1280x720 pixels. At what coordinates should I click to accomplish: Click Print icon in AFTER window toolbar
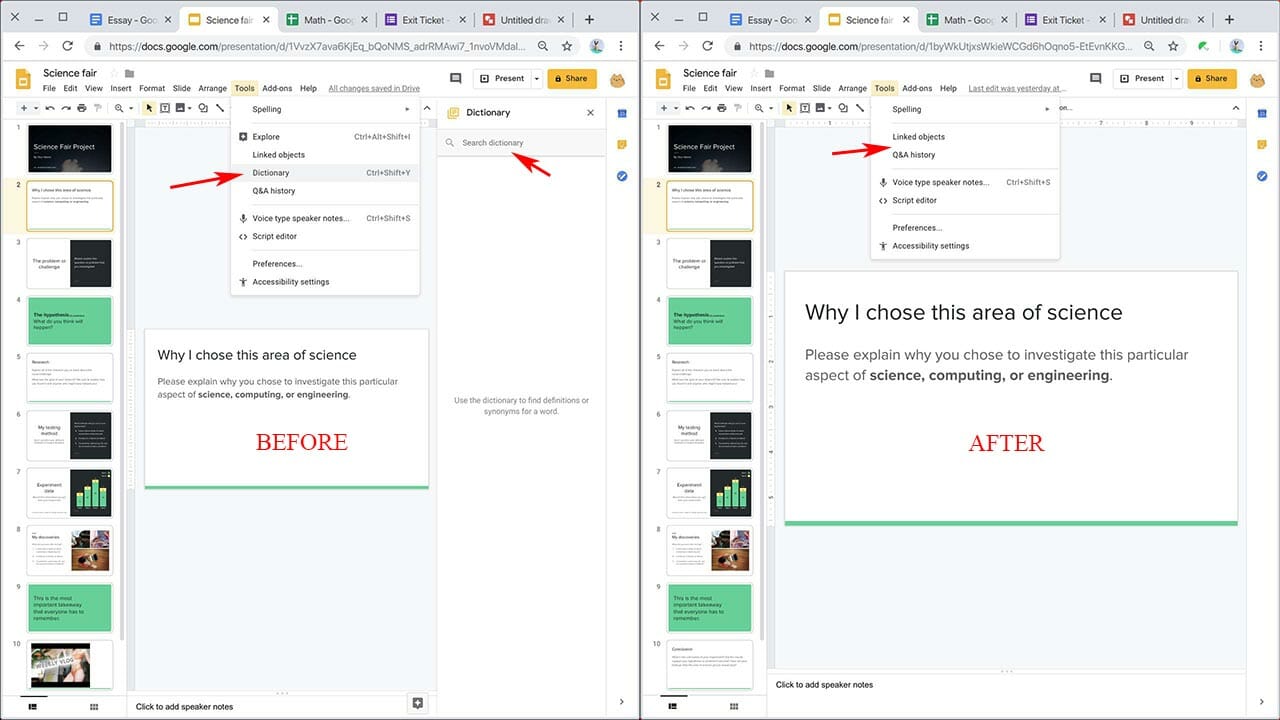pos(722,108)
